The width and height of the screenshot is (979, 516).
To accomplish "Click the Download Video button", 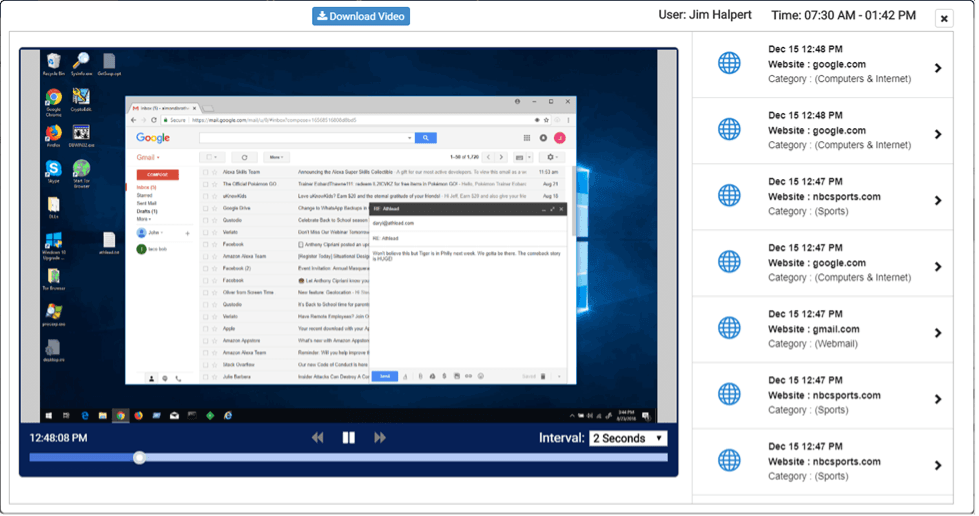I will (361, 16).
